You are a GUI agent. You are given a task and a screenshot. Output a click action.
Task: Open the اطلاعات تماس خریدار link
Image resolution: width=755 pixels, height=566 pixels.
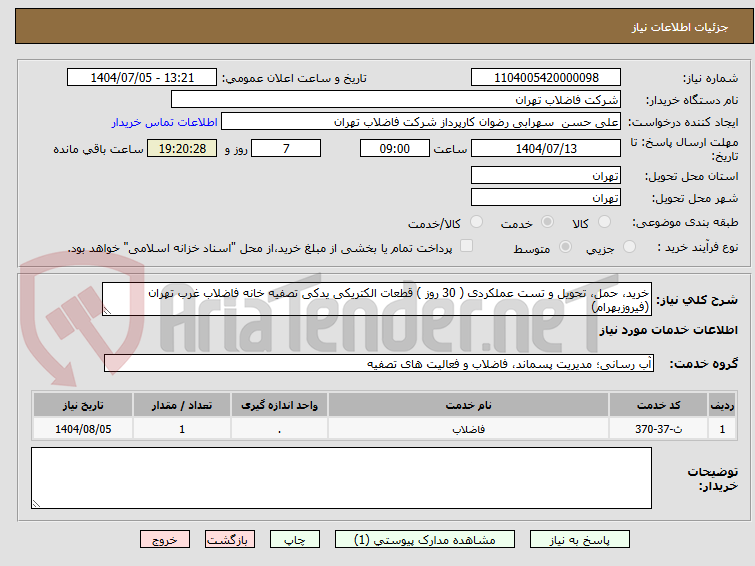165,122
